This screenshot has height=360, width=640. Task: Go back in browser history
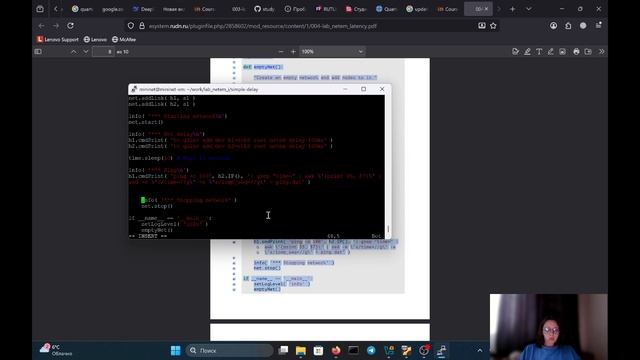click(x=42, y=26)
